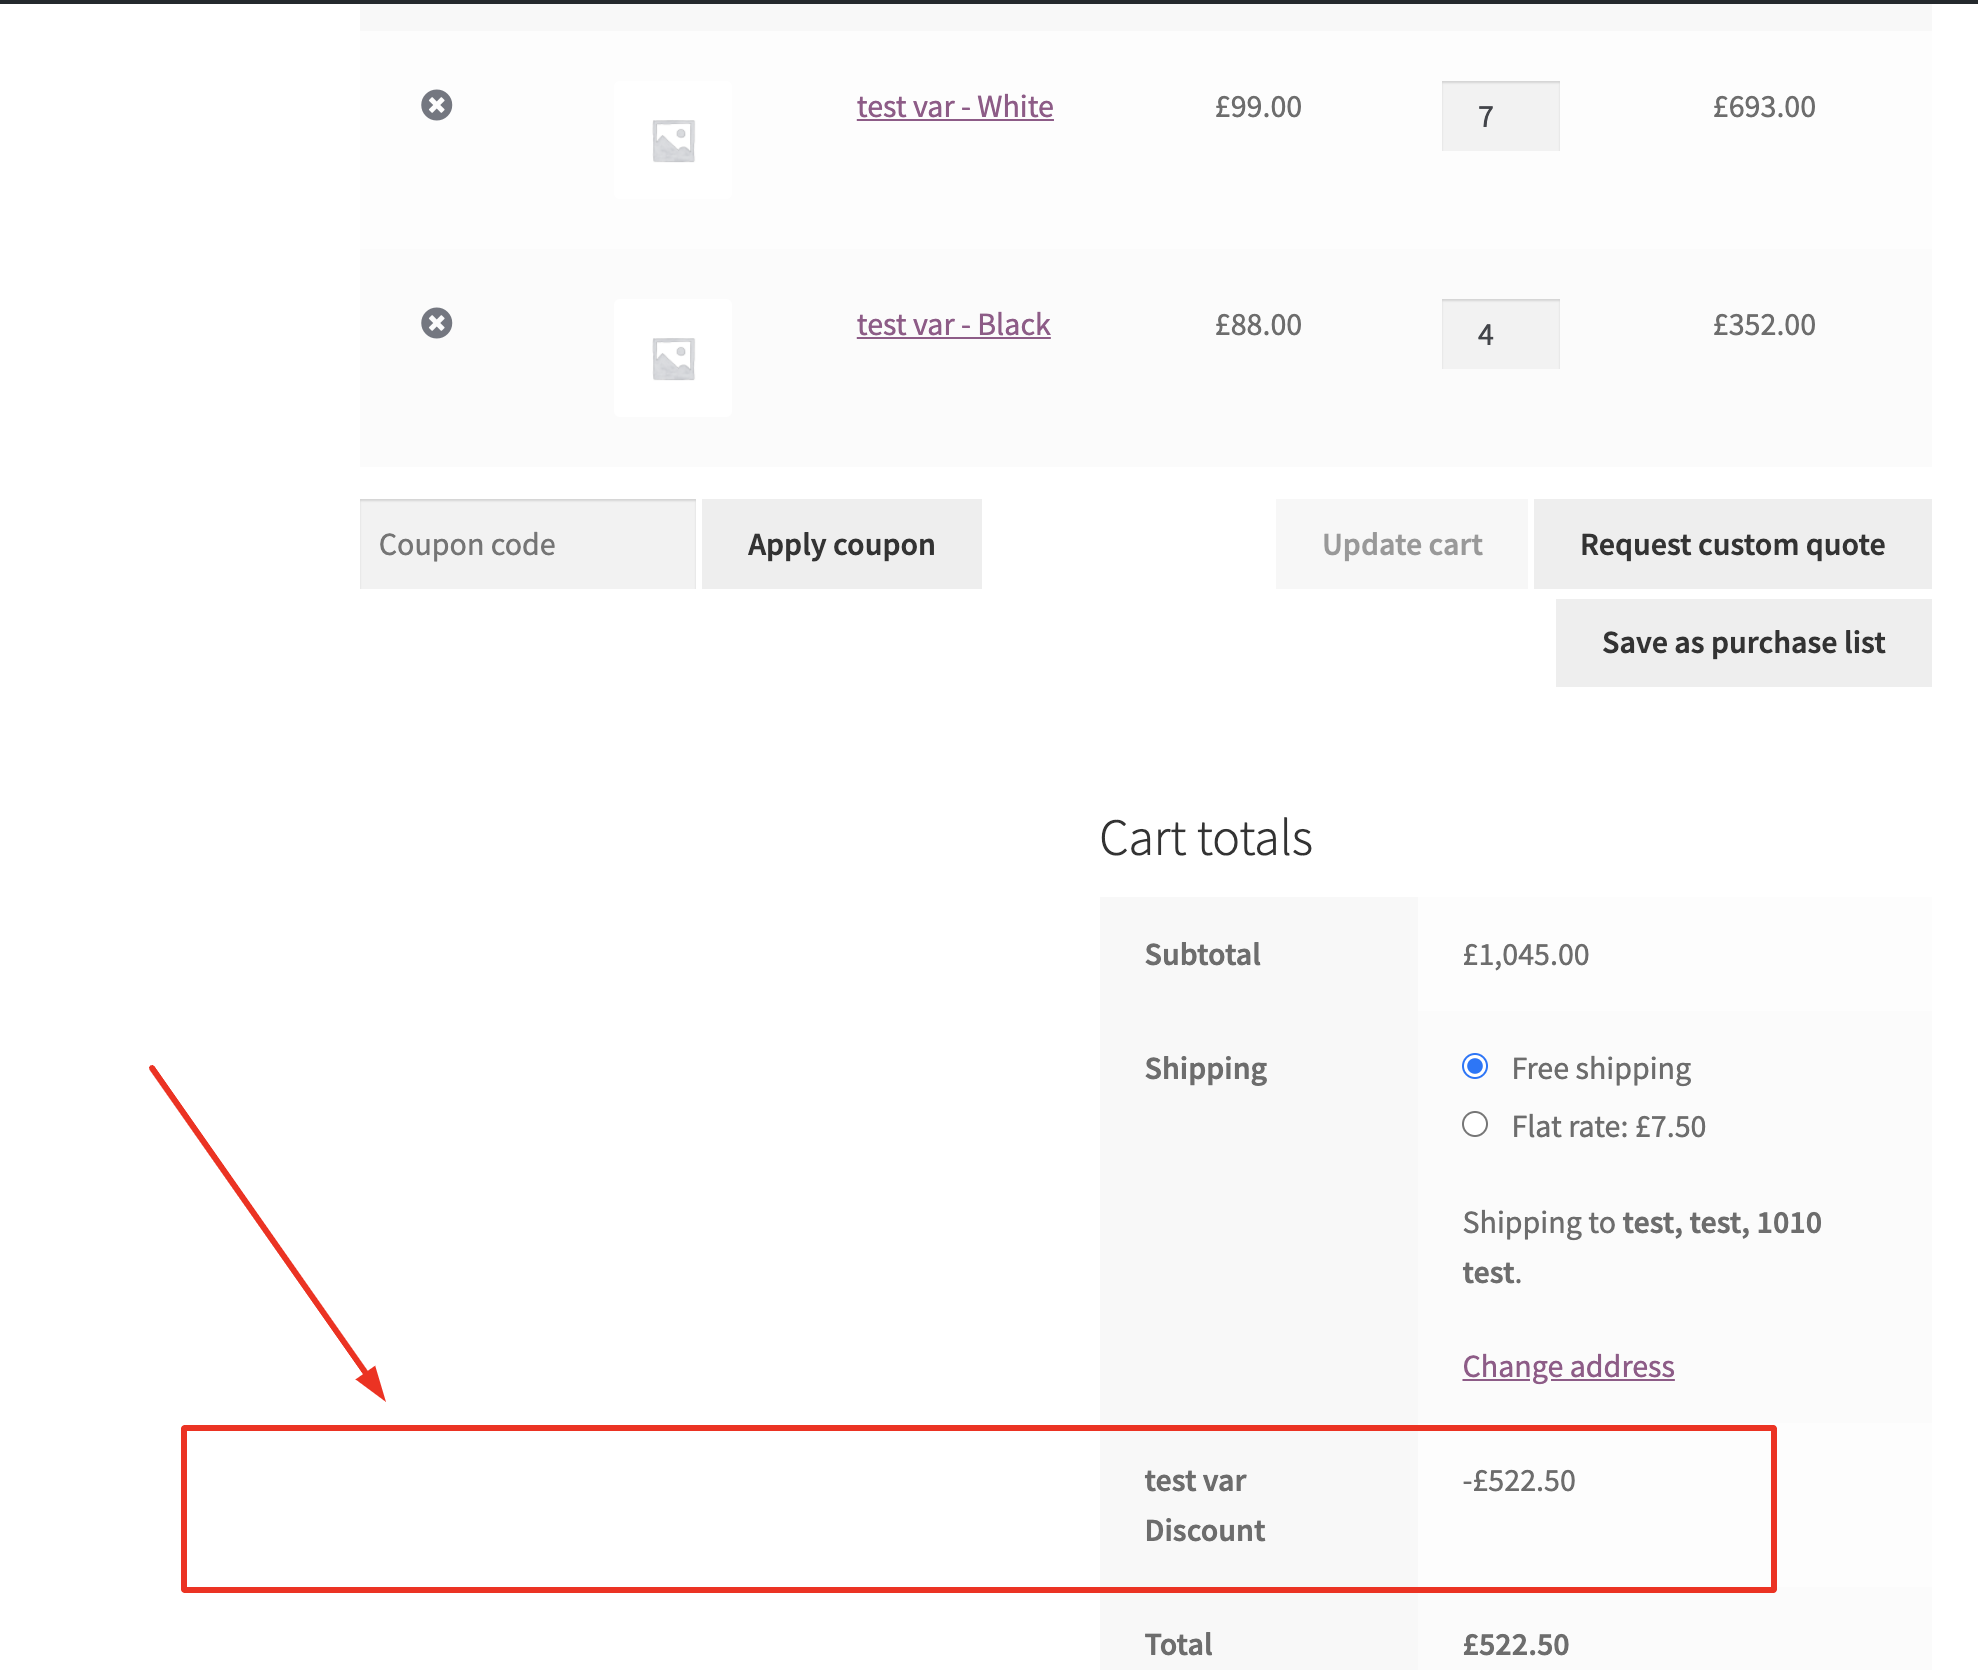This screenshot has height=1670, width=1978.
Task: Select the Free shipping option
Action: (1475, 1066)
